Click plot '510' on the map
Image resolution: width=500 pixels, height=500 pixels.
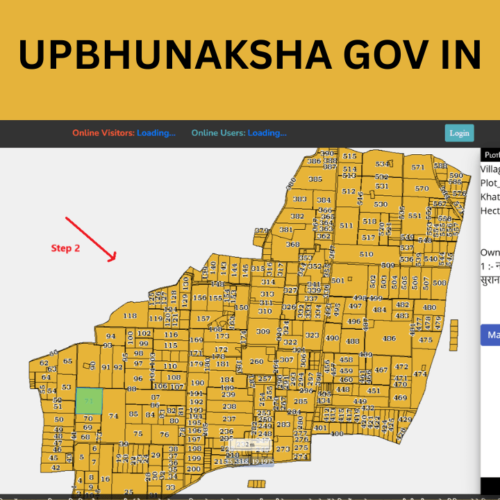coord(366,254)
